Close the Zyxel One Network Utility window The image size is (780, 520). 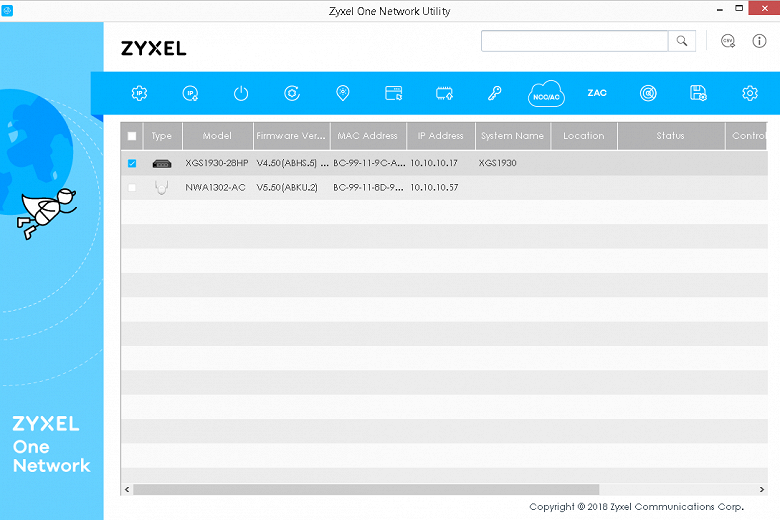tap(765, 8)
